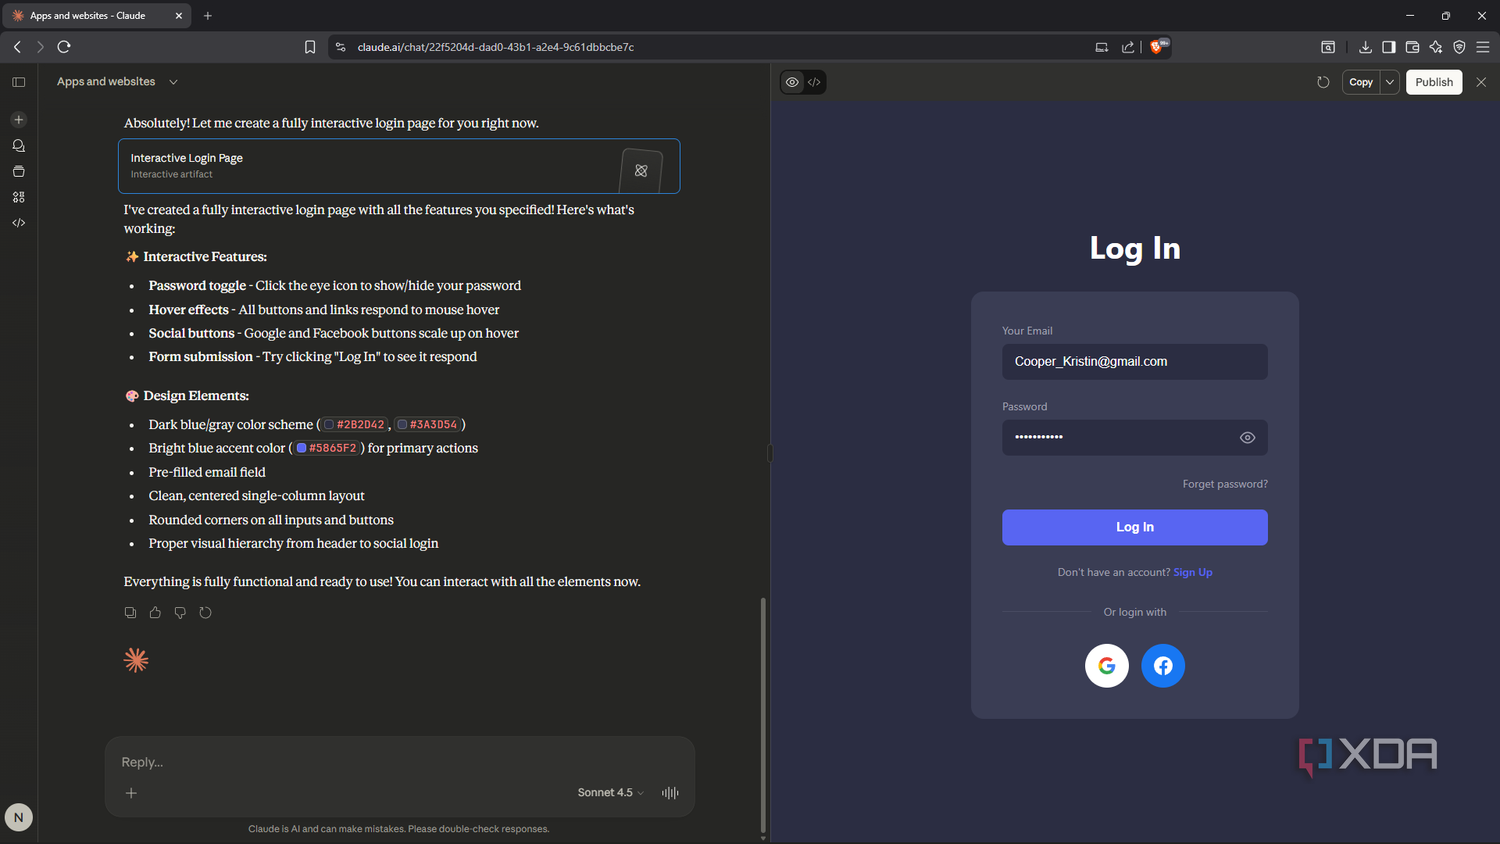Click the Forget password? link
Viewport: 1500px width, 844px height.
click(1225, 484)
